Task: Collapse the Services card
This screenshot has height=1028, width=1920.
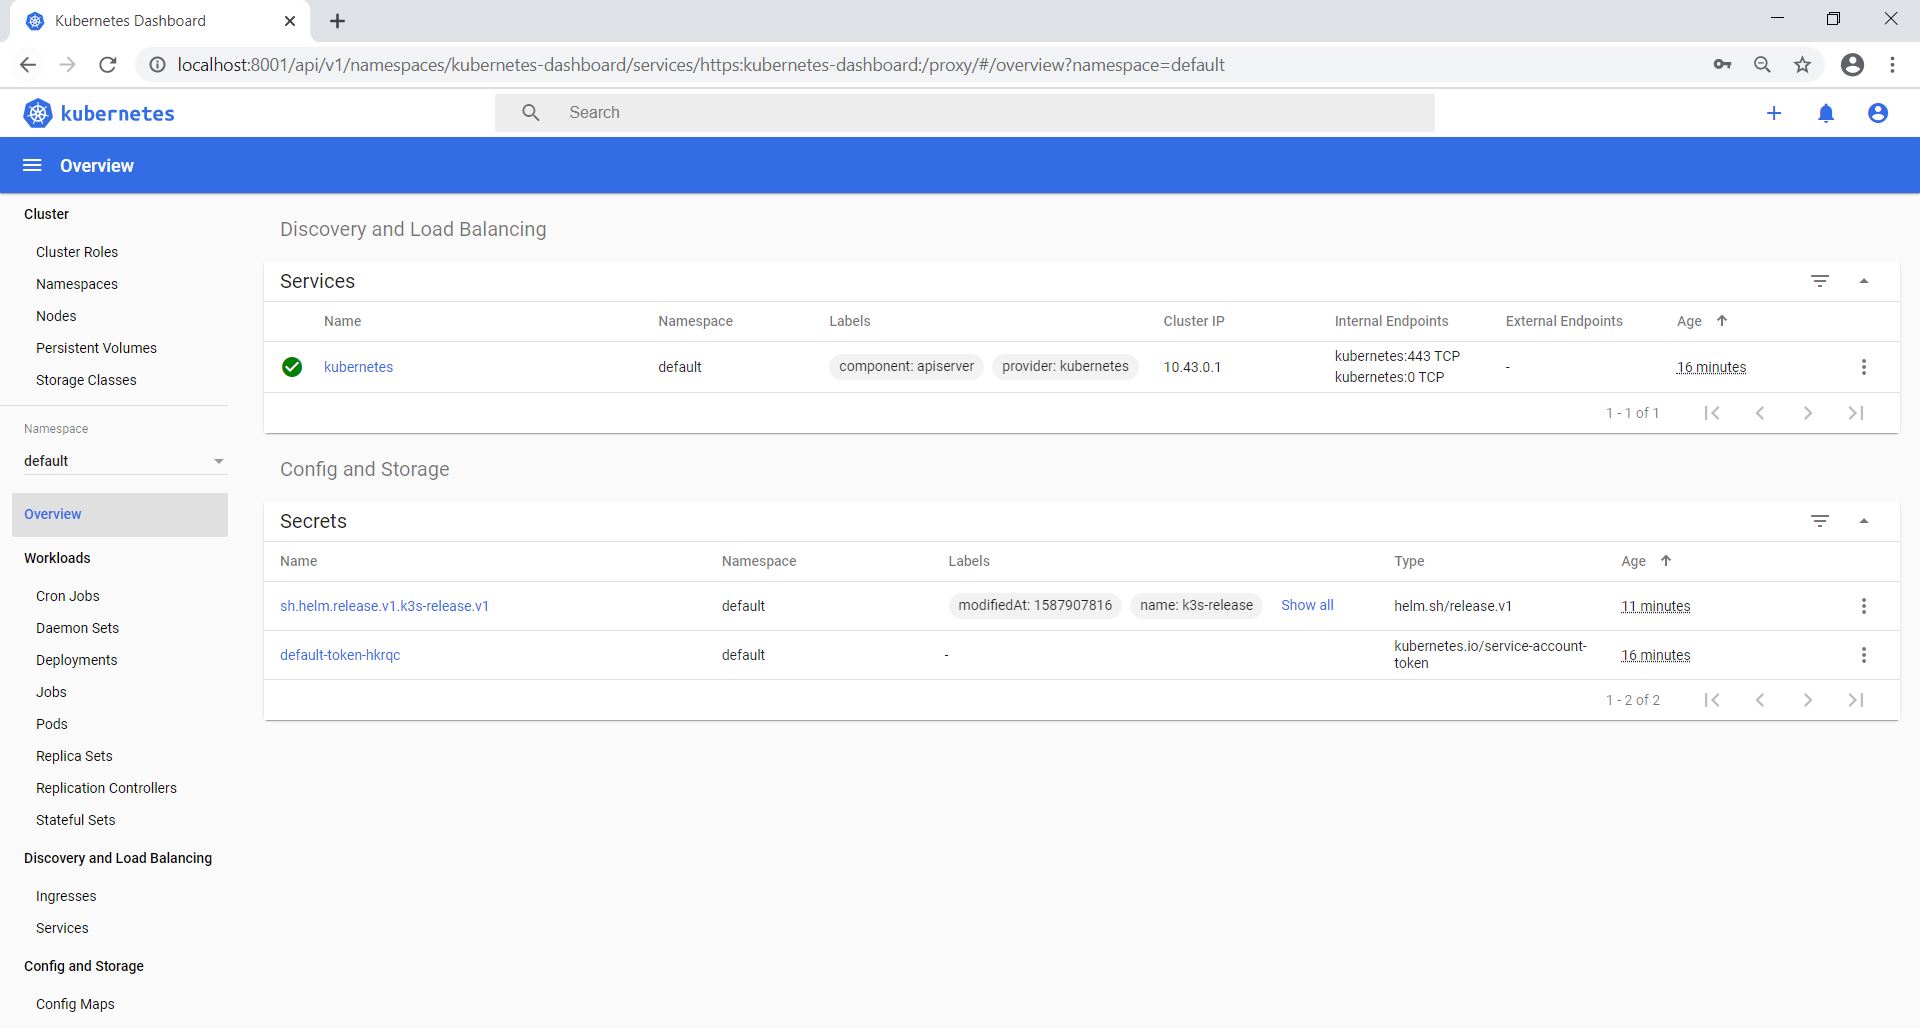Action: 1863,282
